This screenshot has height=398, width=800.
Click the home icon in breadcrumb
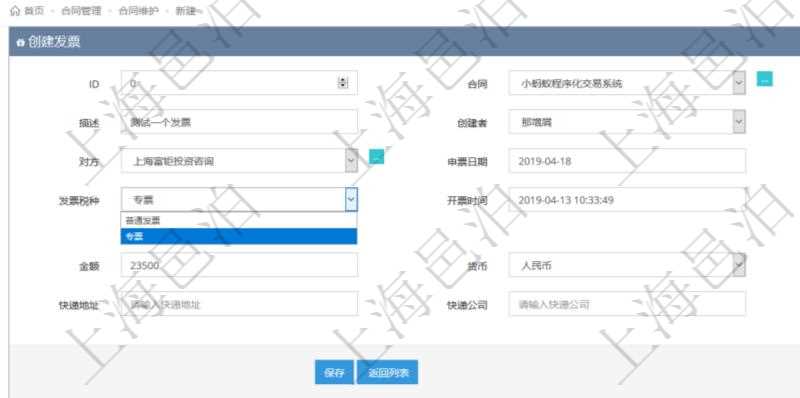(15, 11)
